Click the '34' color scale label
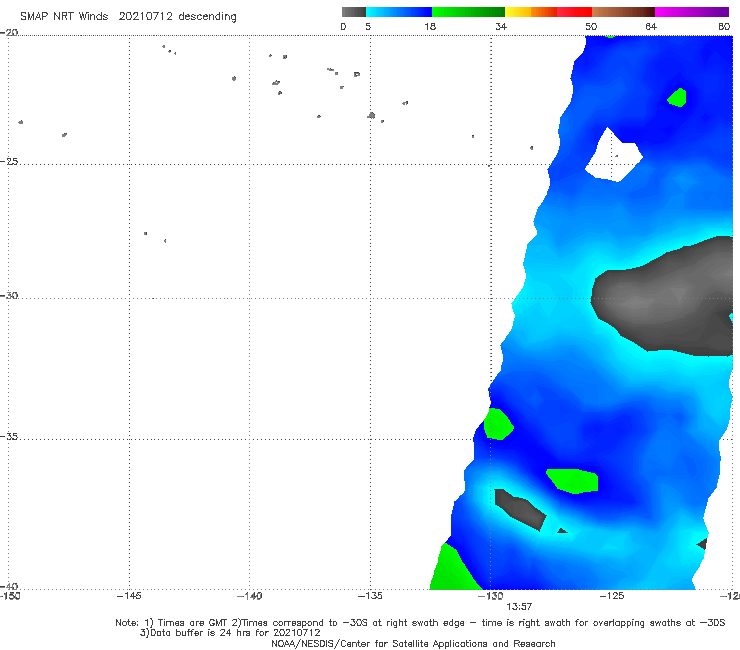 pos(501,26)
